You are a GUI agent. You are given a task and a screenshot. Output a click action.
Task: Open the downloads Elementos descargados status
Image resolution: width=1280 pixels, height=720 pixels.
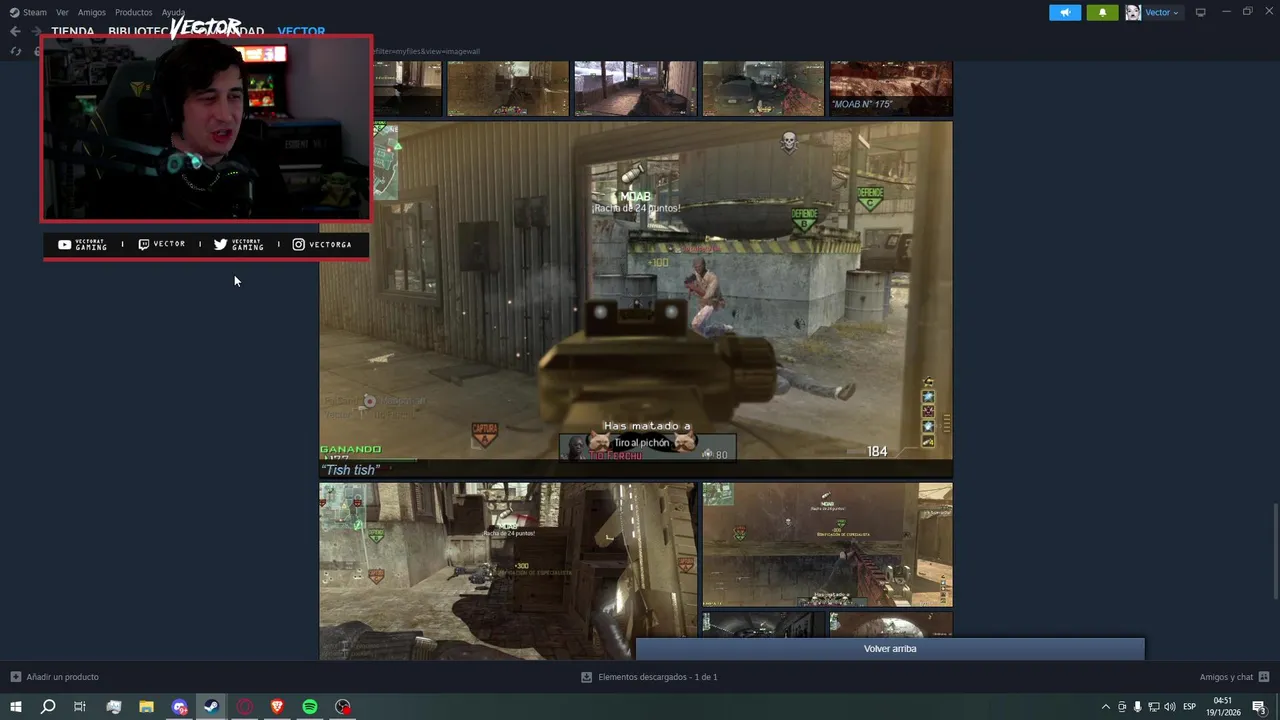(657, 677)
